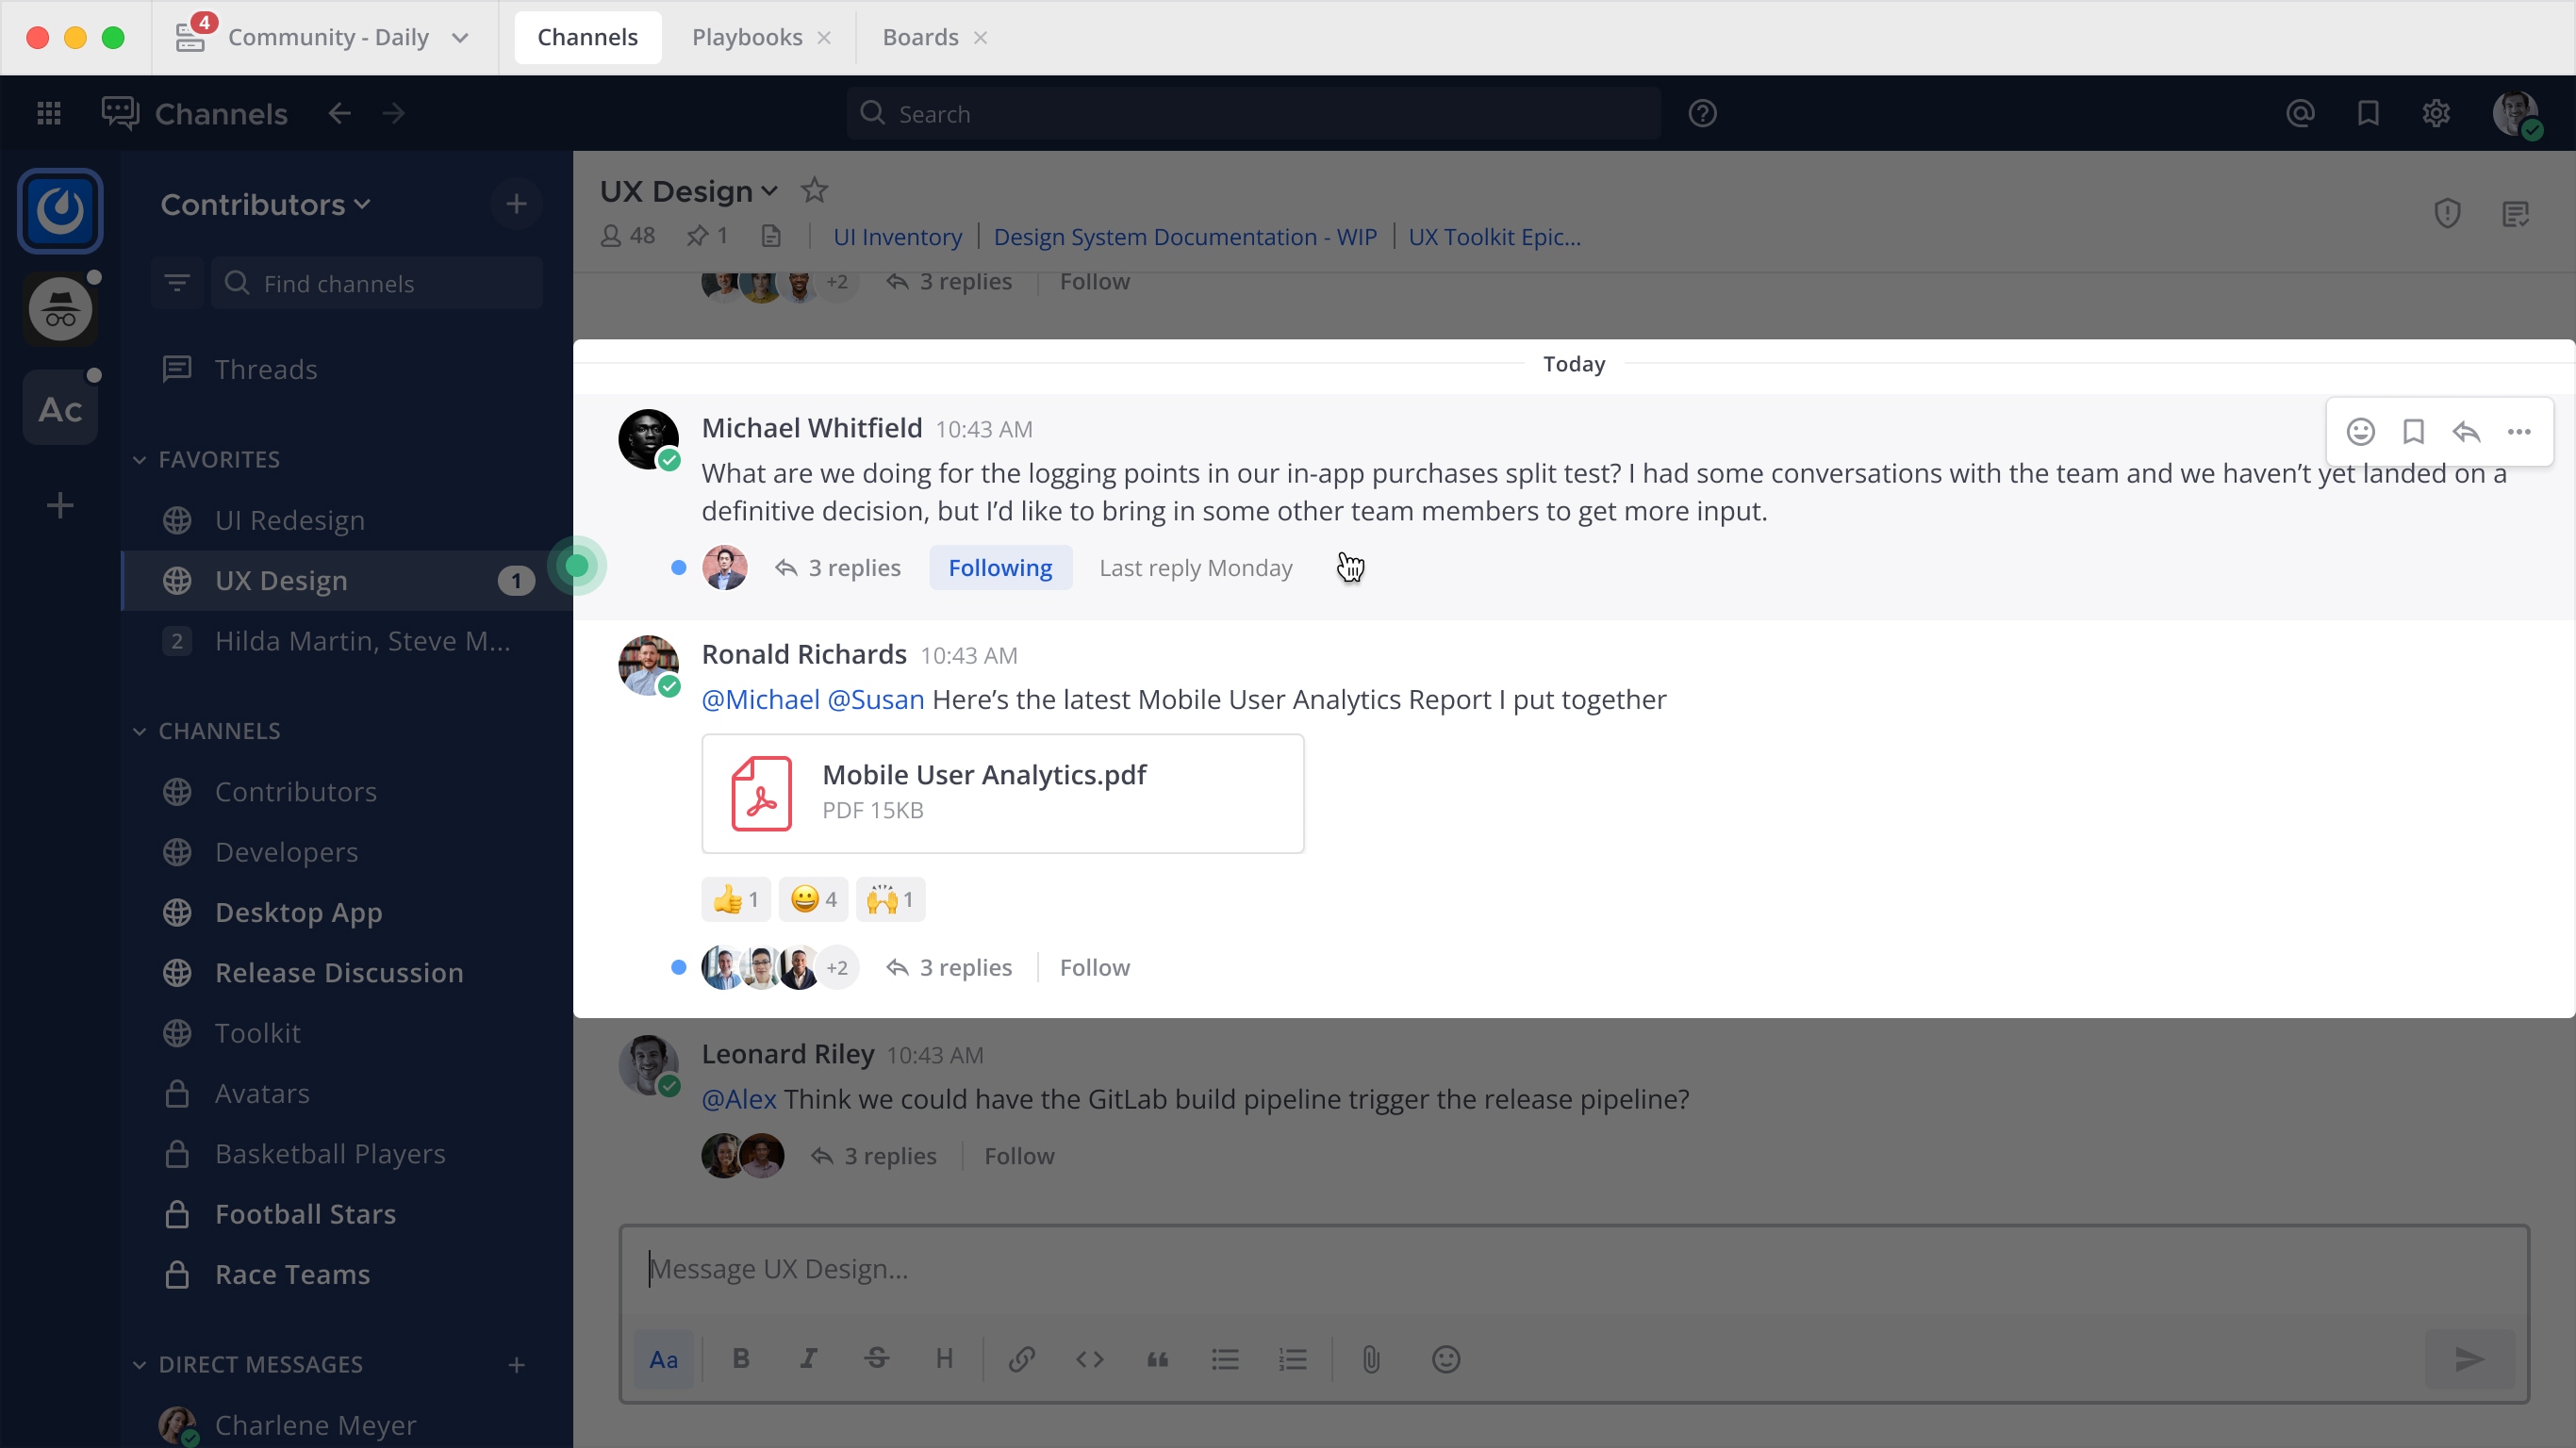Toggle Follow on Ronald Richards' thread
2576x1448 pixels.
pyautogui.click(x=1094, y=965)
